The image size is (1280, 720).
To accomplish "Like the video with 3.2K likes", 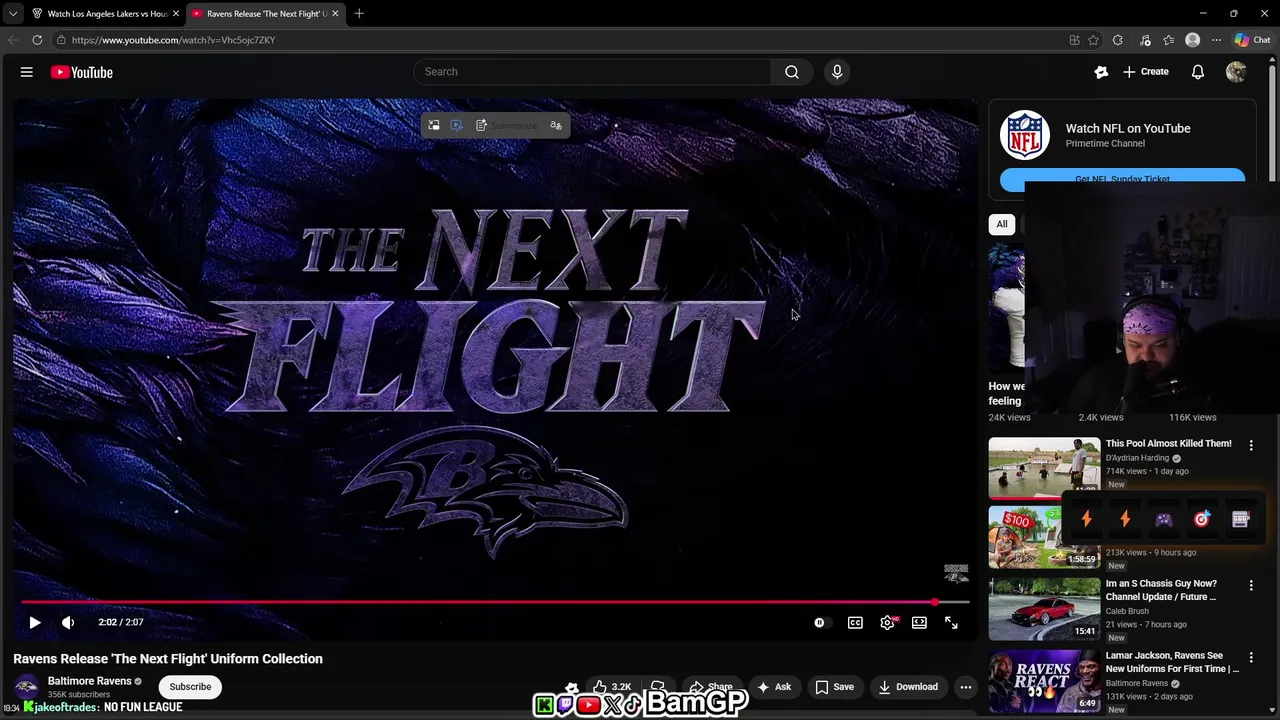I will pos(612,687).
